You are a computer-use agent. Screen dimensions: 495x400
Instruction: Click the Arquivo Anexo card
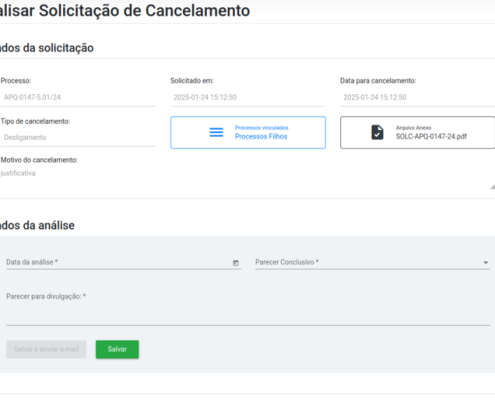click(x=418, y=132)
